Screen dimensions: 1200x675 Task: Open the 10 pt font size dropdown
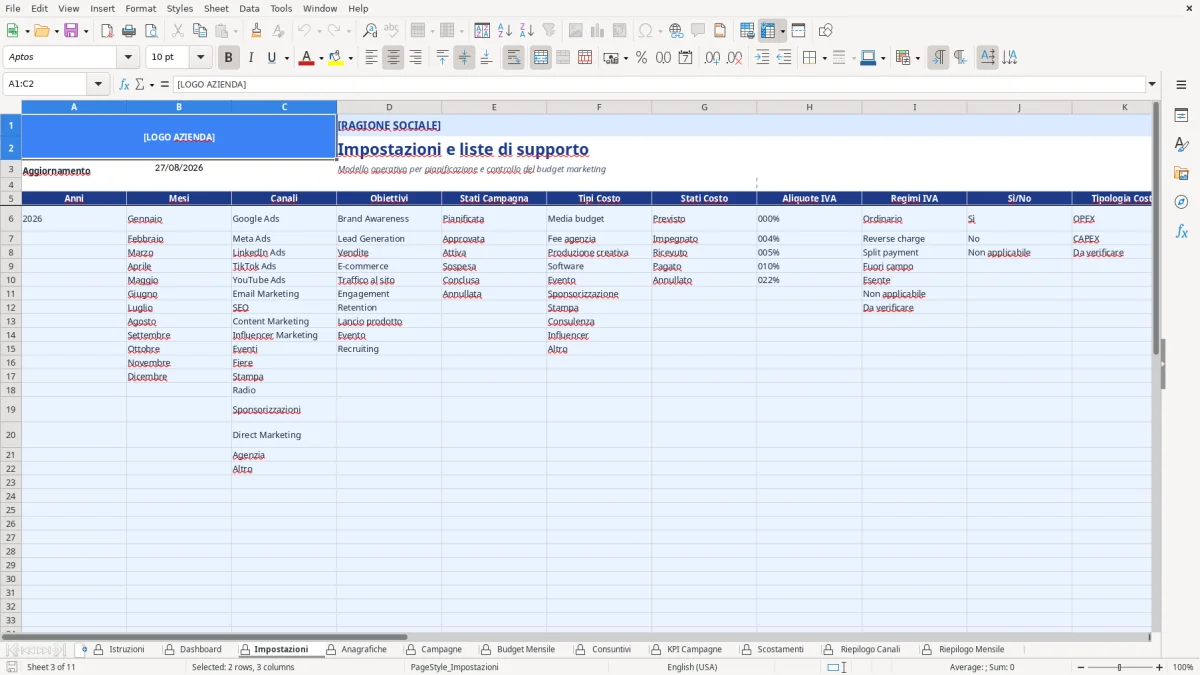coord(200,58)
